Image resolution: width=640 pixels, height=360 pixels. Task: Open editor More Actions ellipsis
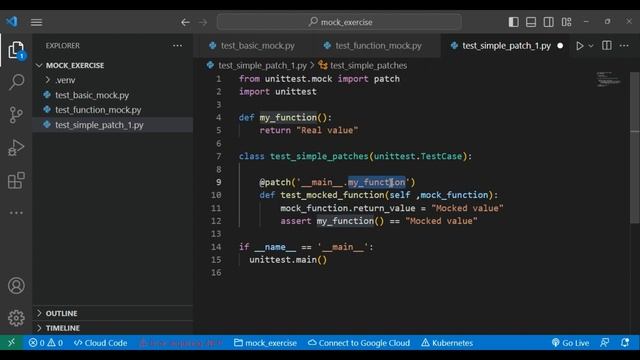(624, 46)
